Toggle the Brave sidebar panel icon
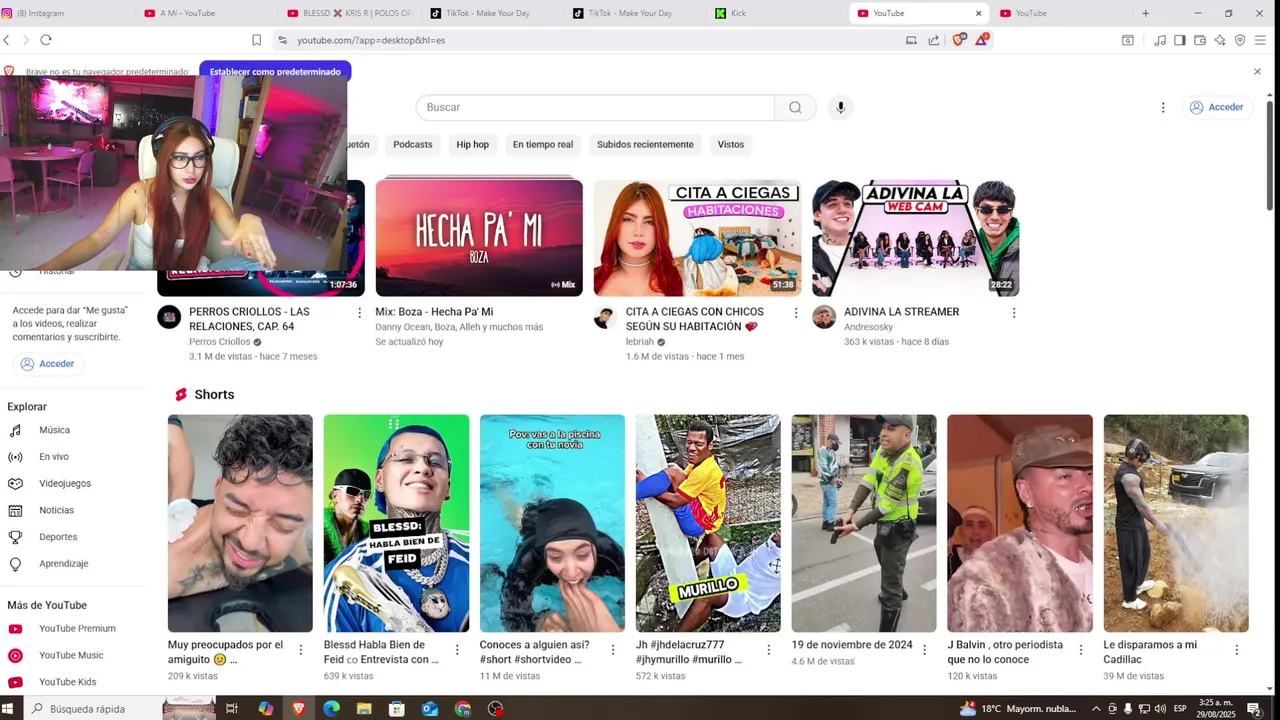1280x720 pixels. point(1180,40)
